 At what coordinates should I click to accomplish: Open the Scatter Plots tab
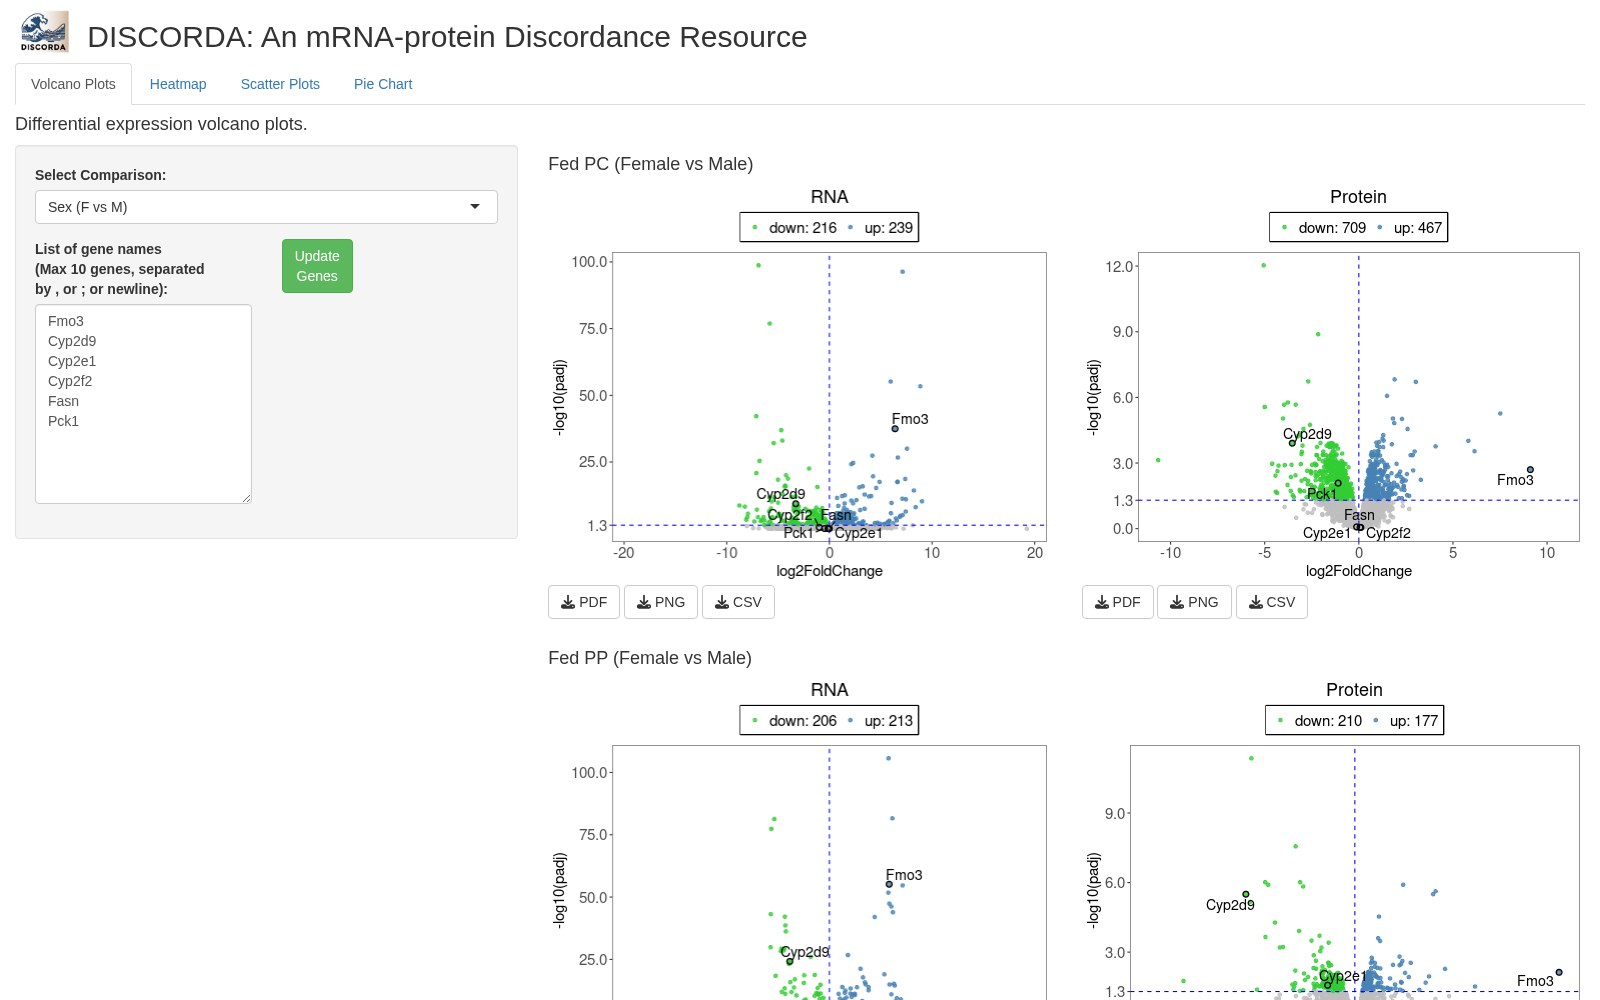point(280,84)
